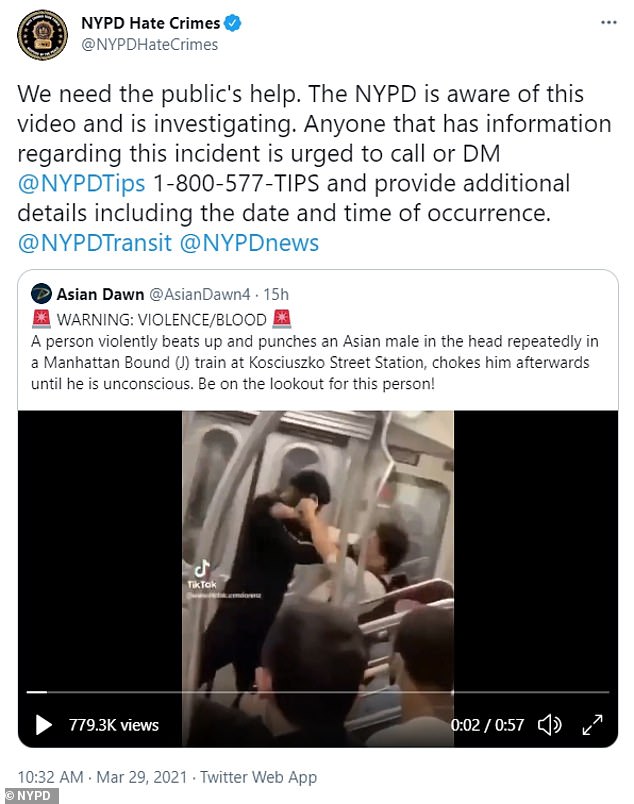Click the 10:32 AM Mar 29, 2021 timestamp

[102, 777]
